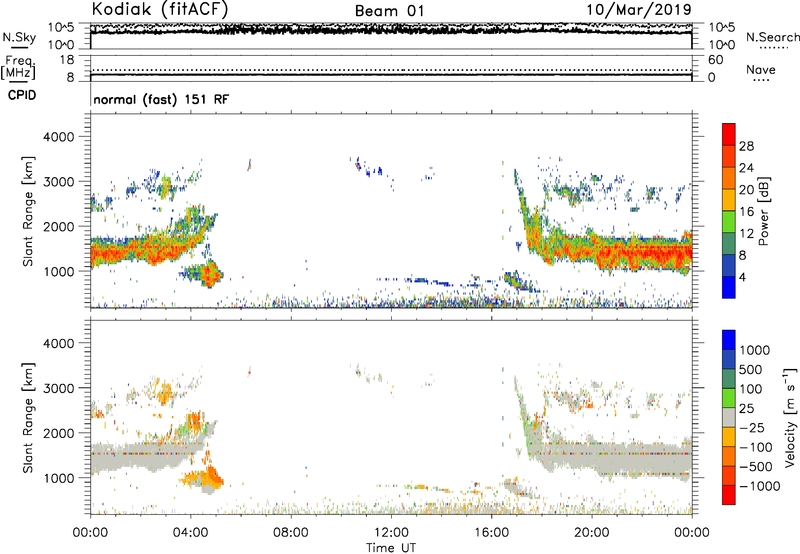The image size is (800, 554).
Task: Click the blue top of velocity colorbar
Action: tap(729, 340)
